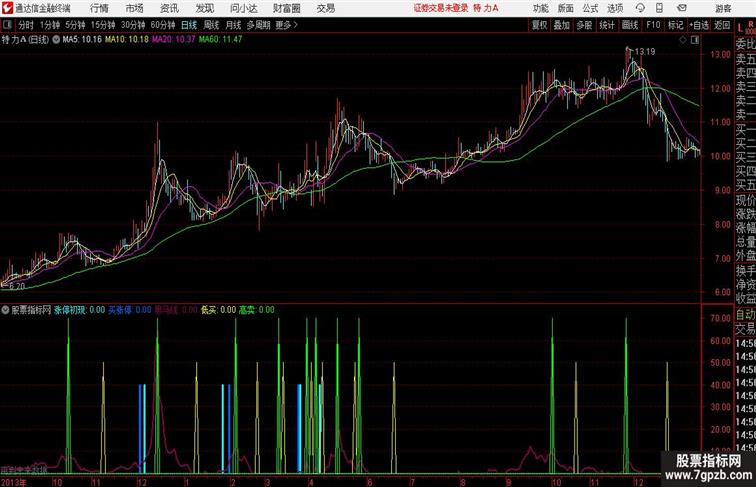Image resolution: width=756 pixels, height=487 pixels.
Task: Click the 涨停初现: 0.00 indicator label
Action: click(79, 310)
